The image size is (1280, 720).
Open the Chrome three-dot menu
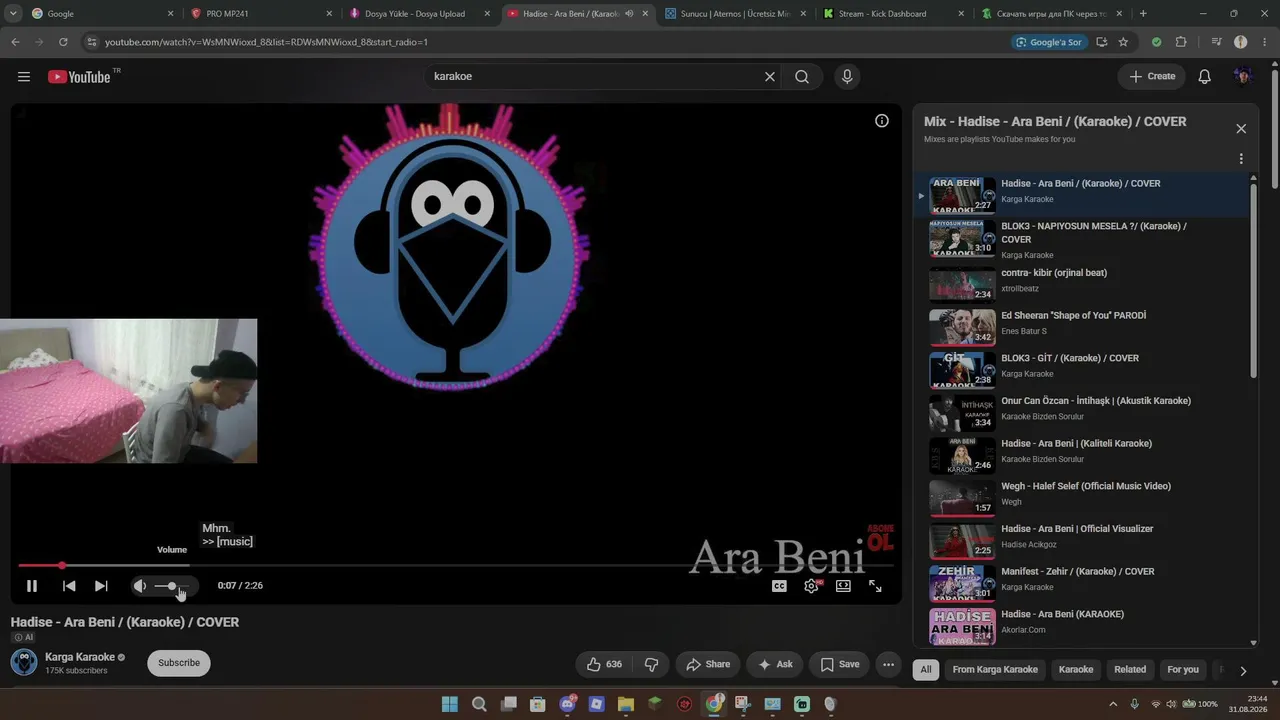(x=1265, y=42)
